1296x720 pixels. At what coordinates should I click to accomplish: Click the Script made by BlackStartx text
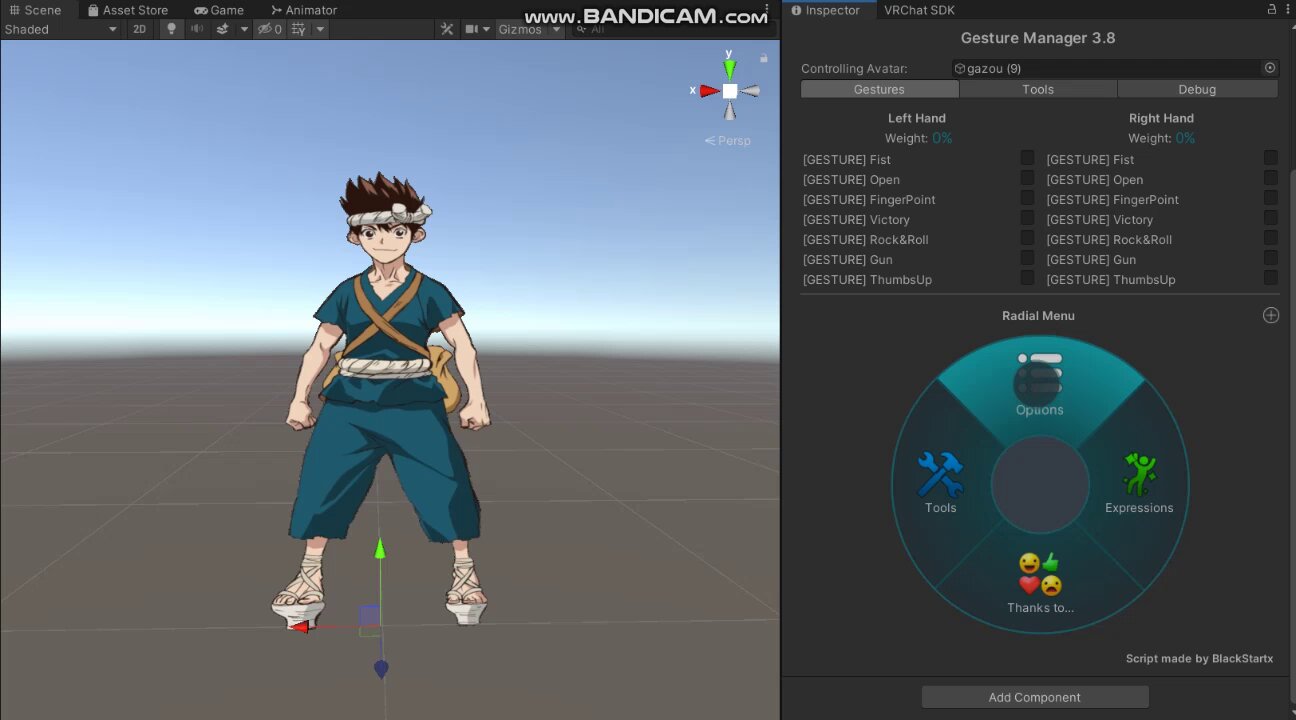point(1199,658)
